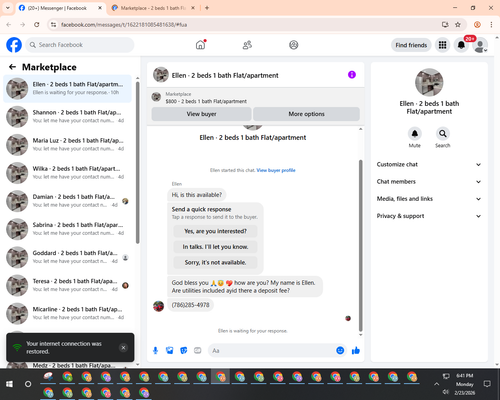Open the browser tab search dropdown arrow

pos(8,8)
